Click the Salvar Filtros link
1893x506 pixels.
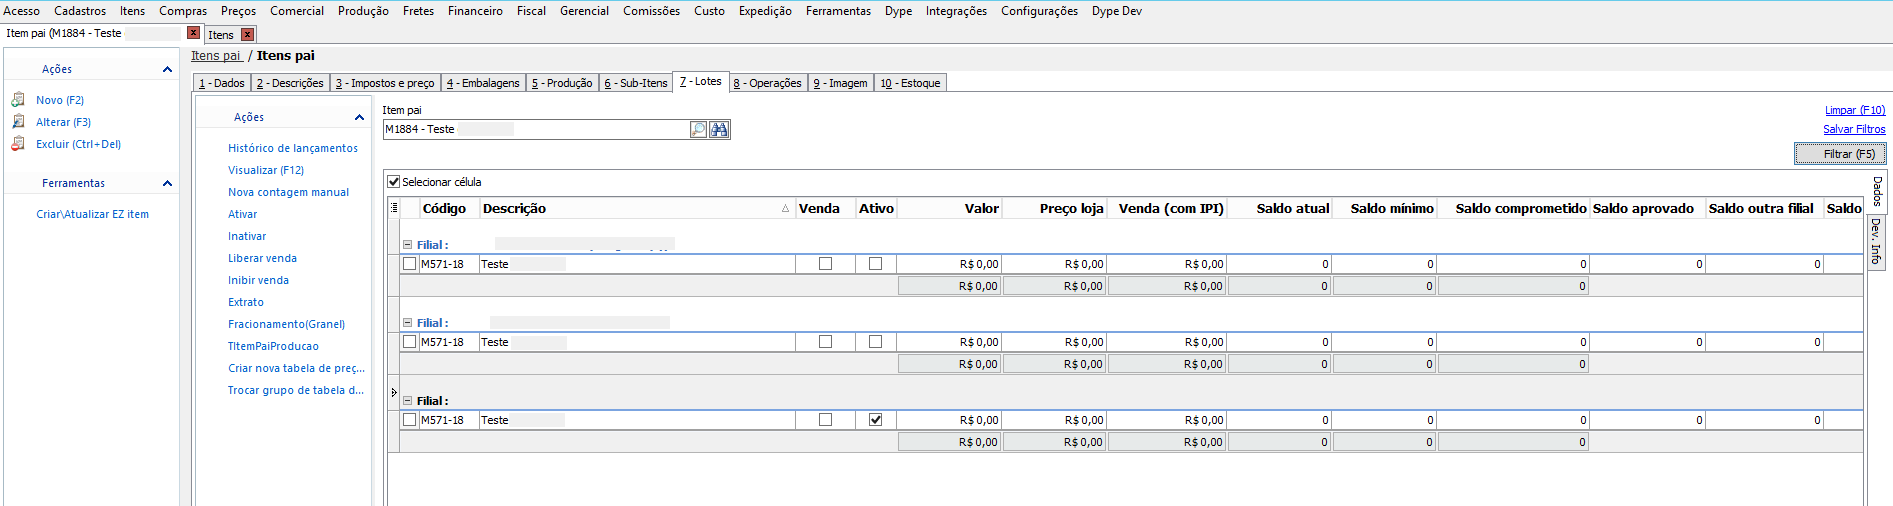coord(1854,129)
